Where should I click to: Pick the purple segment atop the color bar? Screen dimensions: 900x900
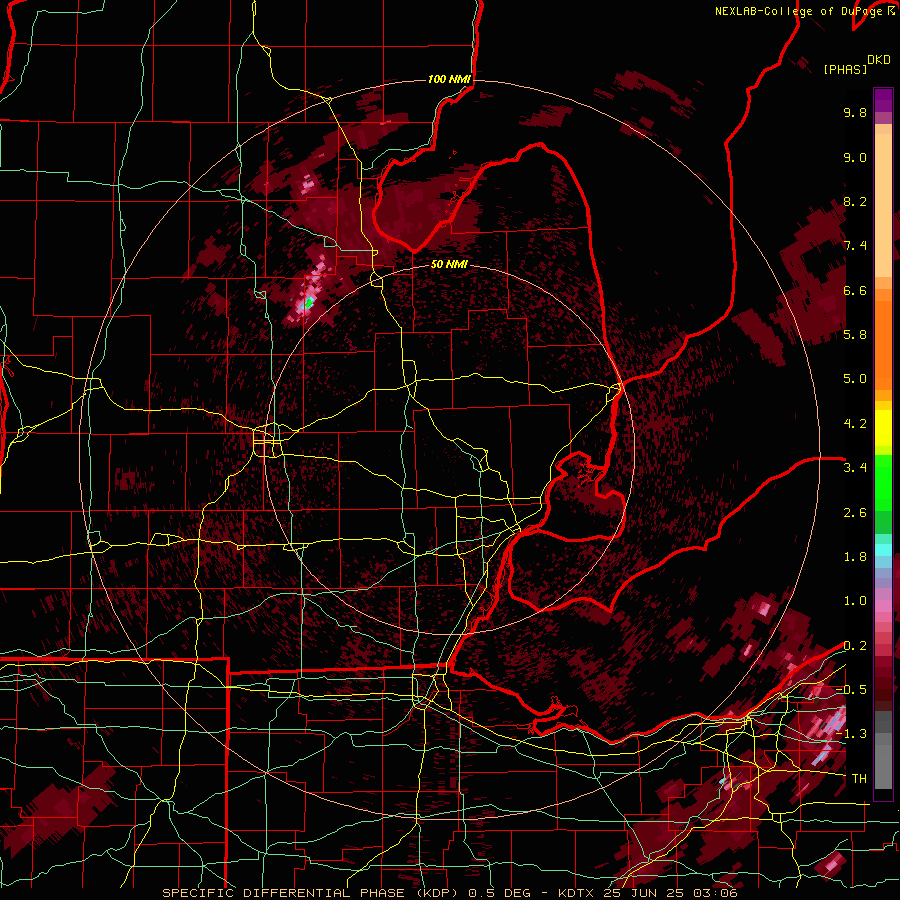coord(883,100)
